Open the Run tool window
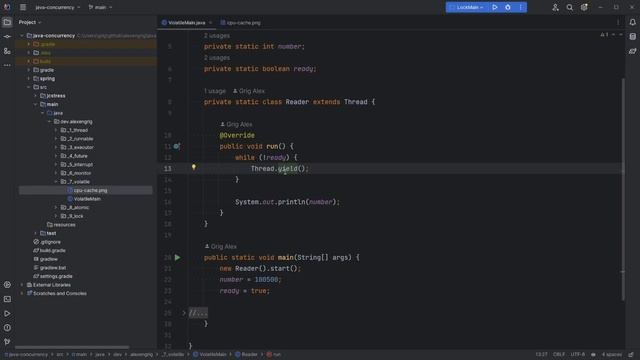The image size is (640, 360). [x=7, y=313]
